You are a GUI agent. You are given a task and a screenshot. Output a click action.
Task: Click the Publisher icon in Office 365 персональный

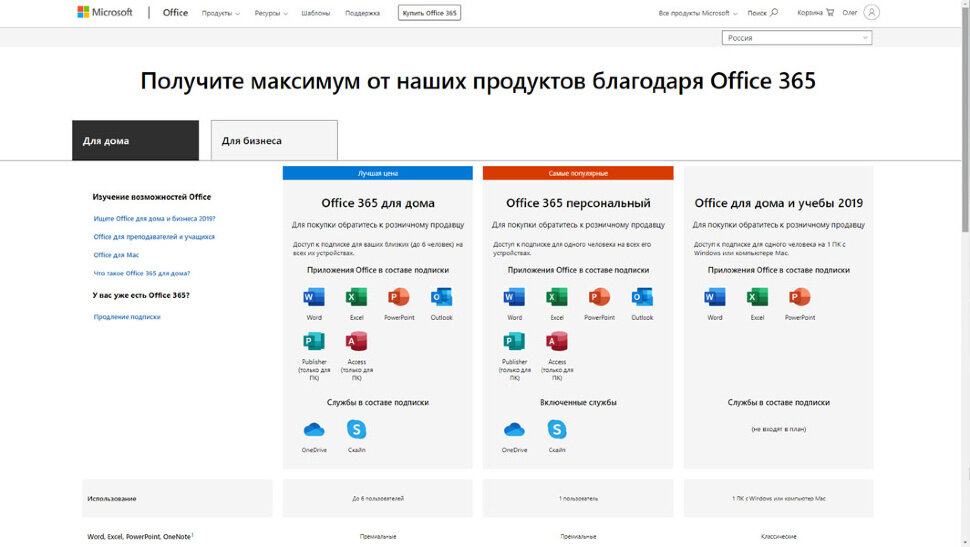pos(514,341)
